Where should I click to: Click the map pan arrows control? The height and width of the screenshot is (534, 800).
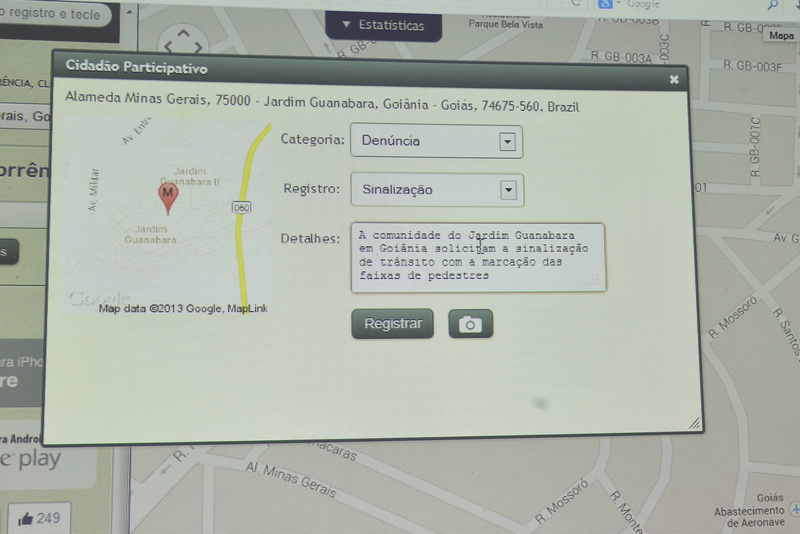(182, 45)
